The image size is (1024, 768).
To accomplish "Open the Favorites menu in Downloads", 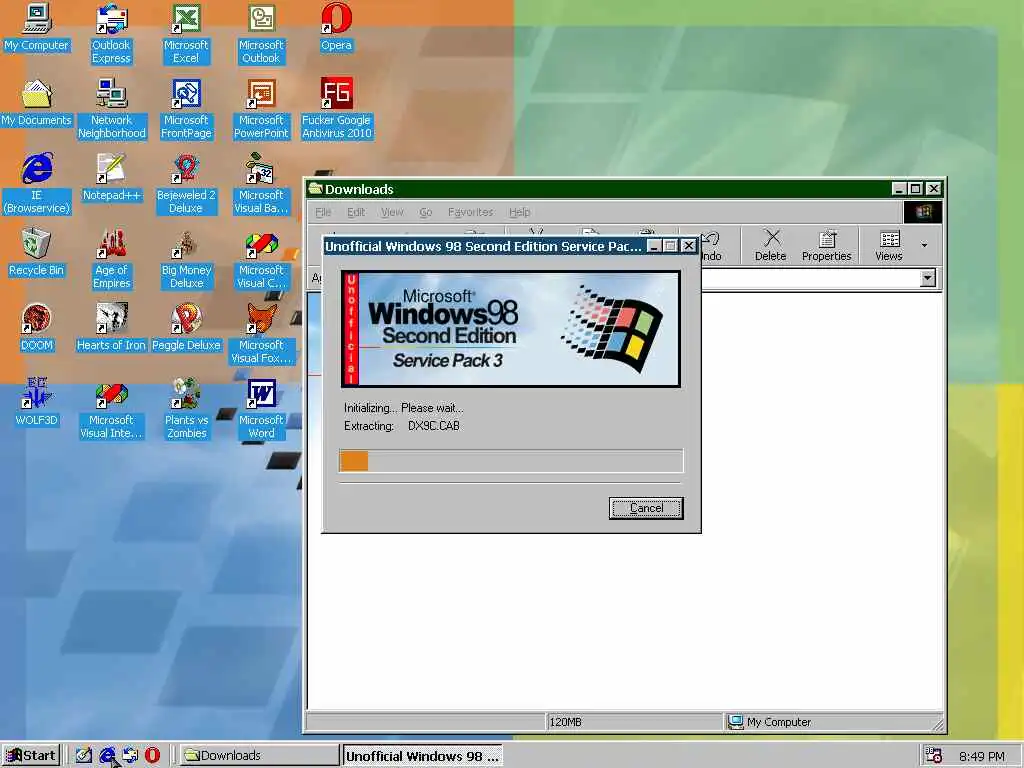I will (x=470, y=212).
